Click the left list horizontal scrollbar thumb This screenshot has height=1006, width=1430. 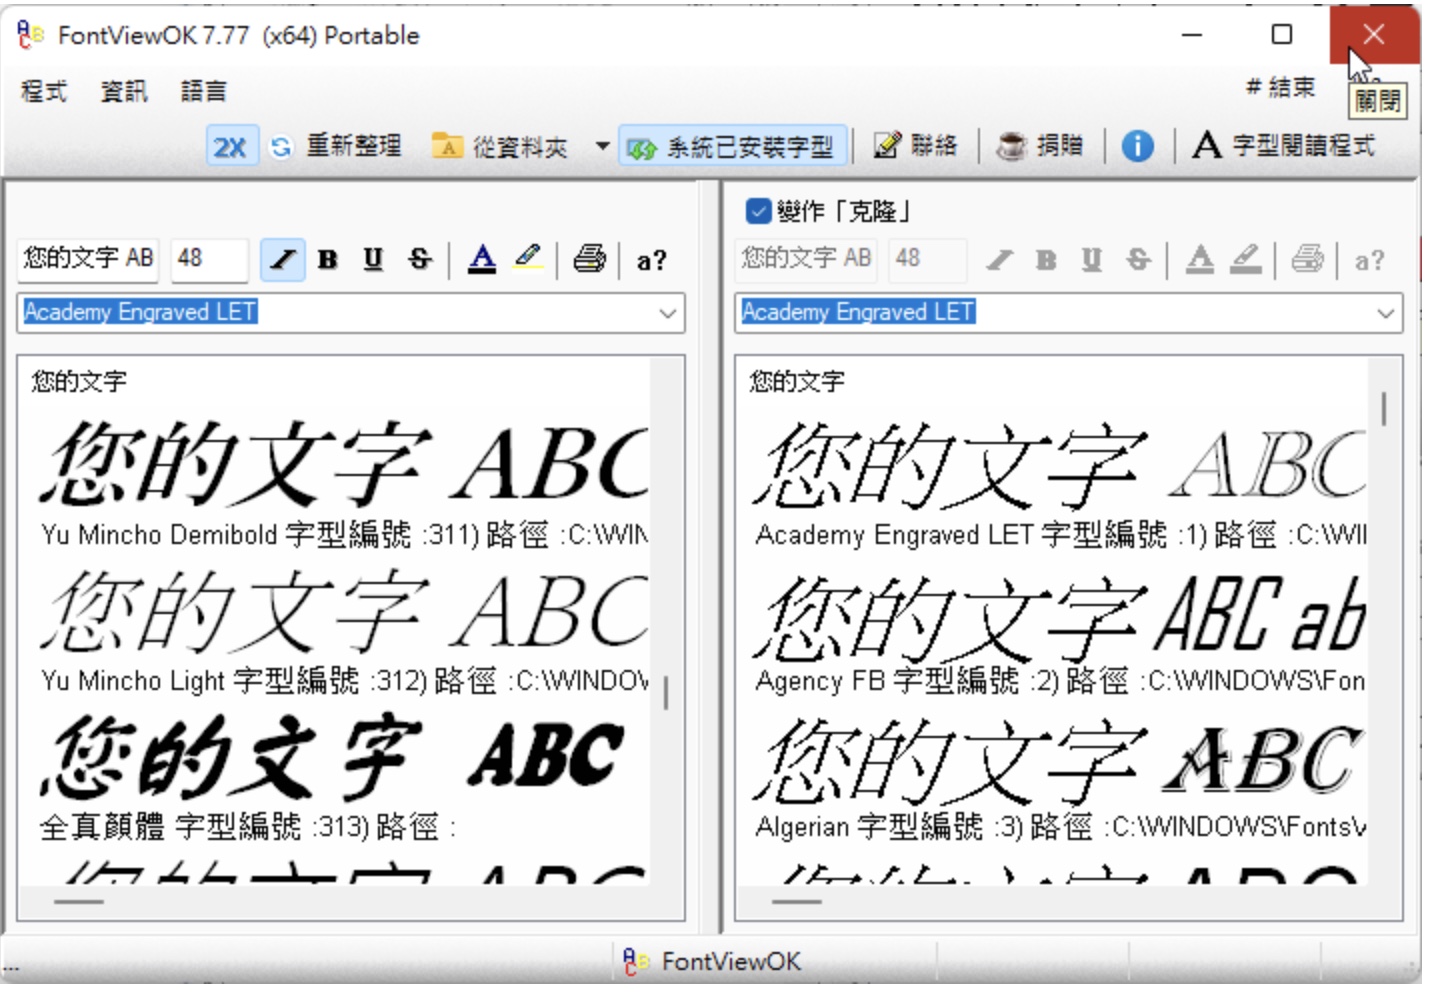click(79, 901)
